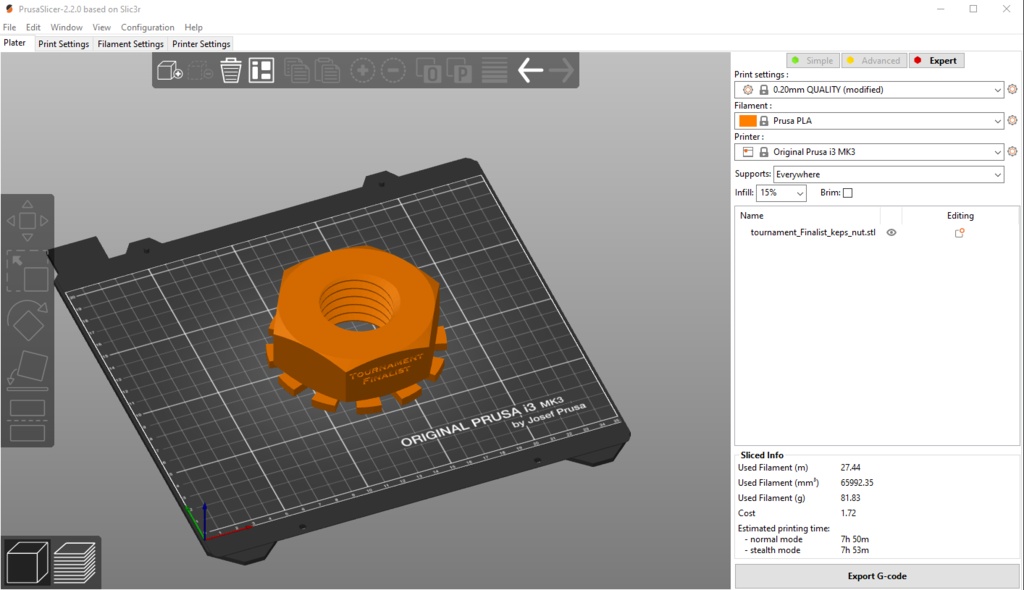Click the normal mode time 7h 50m

coord(855,539)
